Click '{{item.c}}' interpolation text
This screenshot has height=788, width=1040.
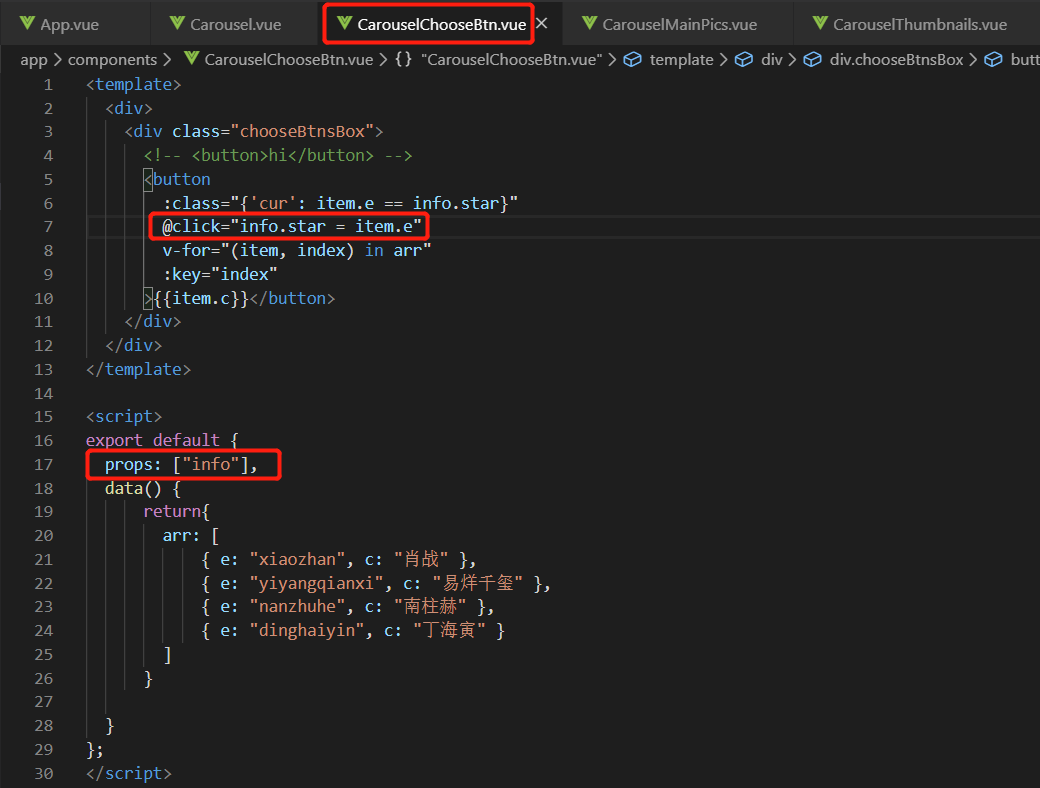pos(201,298)
